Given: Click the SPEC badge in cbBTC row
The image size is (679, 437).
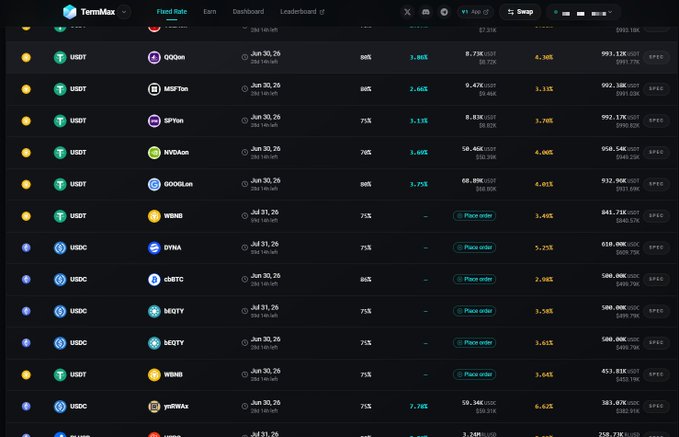Looking at the screenshot, I should (x=656, y=279).
